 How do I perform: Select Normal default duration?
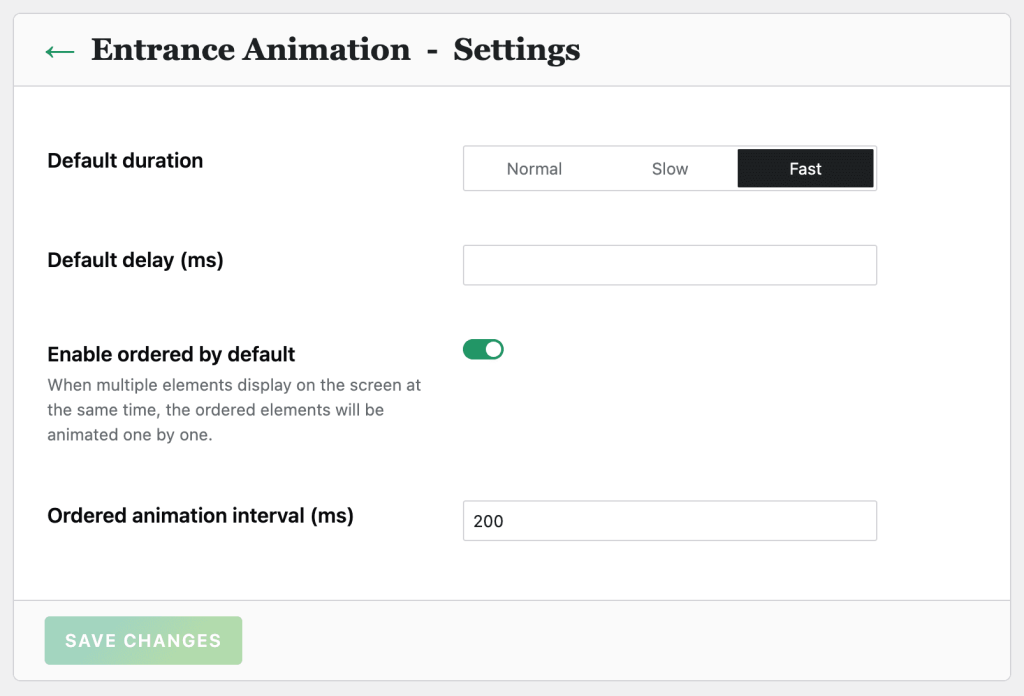click(534, 169)
